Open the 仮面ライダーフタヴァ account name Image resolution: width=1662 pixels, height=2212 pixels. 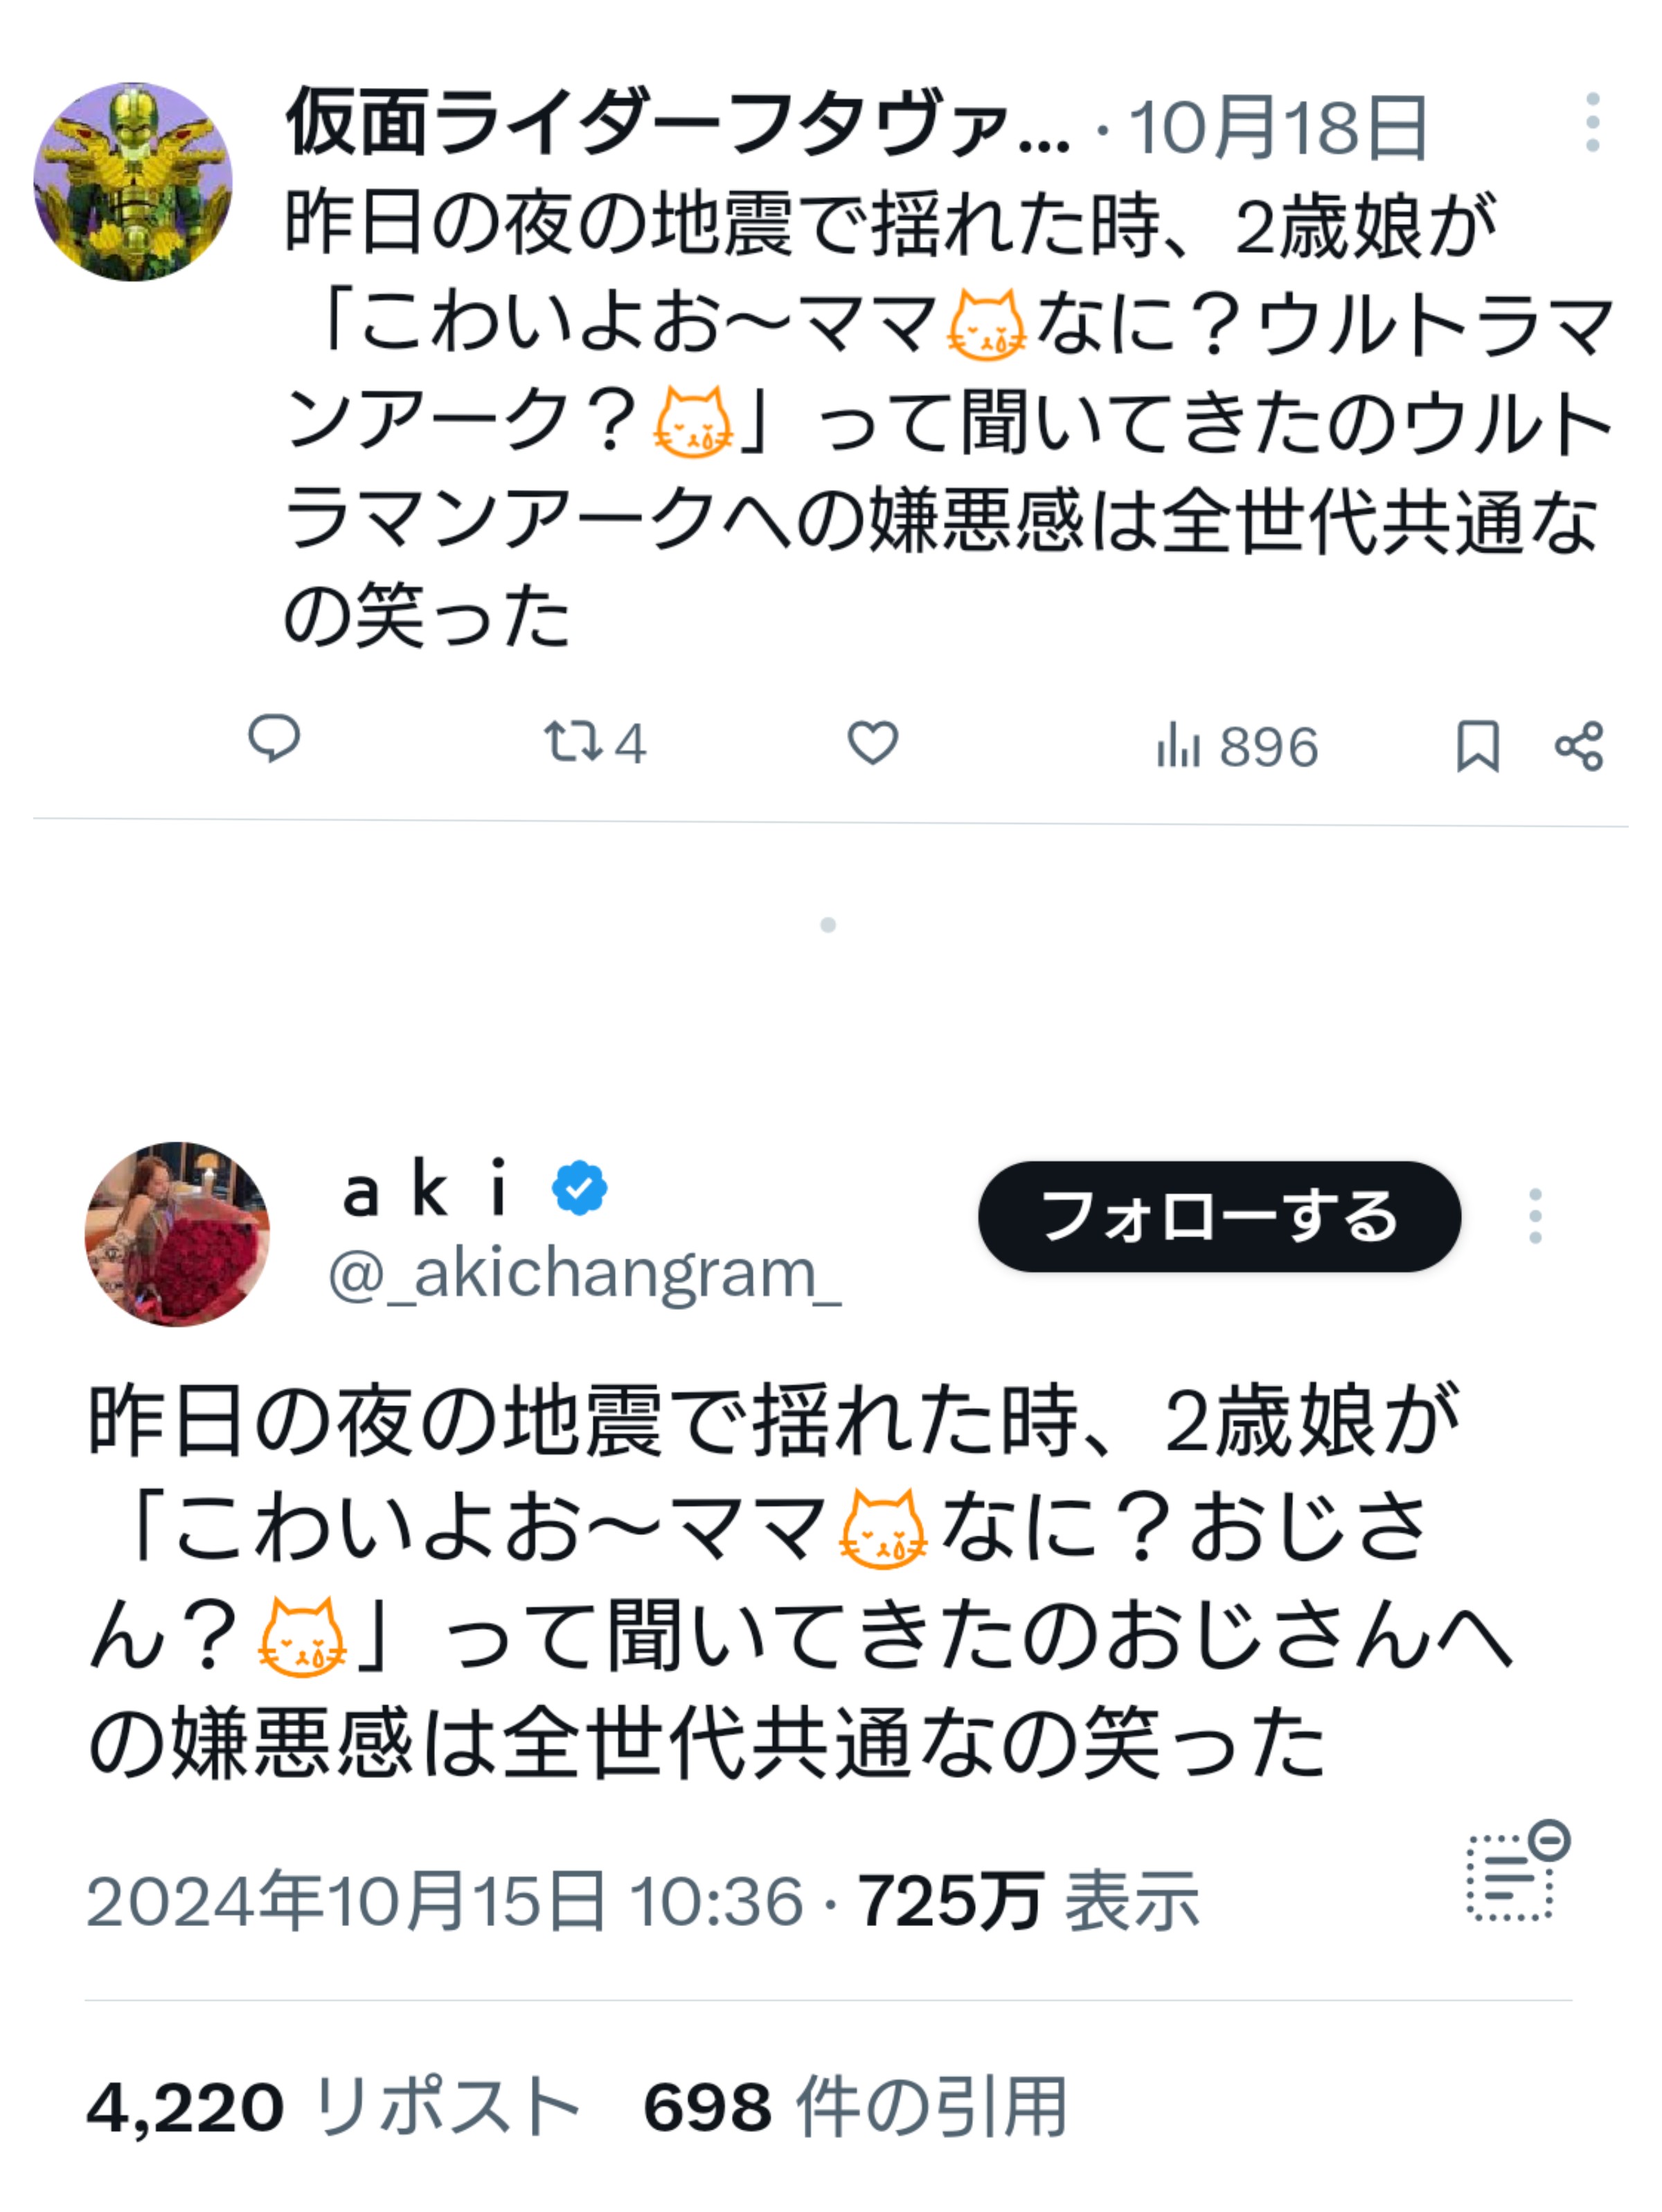[677, 124]
